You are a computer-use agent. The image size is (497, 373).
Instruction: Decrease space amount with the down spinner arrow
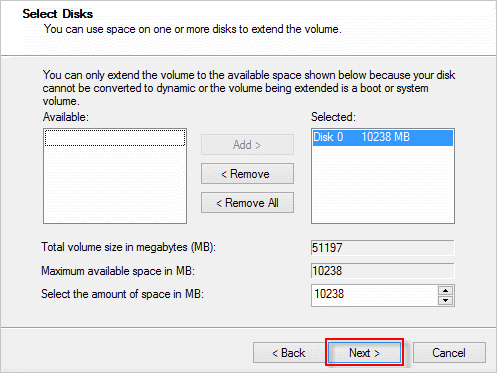point(446,300)
